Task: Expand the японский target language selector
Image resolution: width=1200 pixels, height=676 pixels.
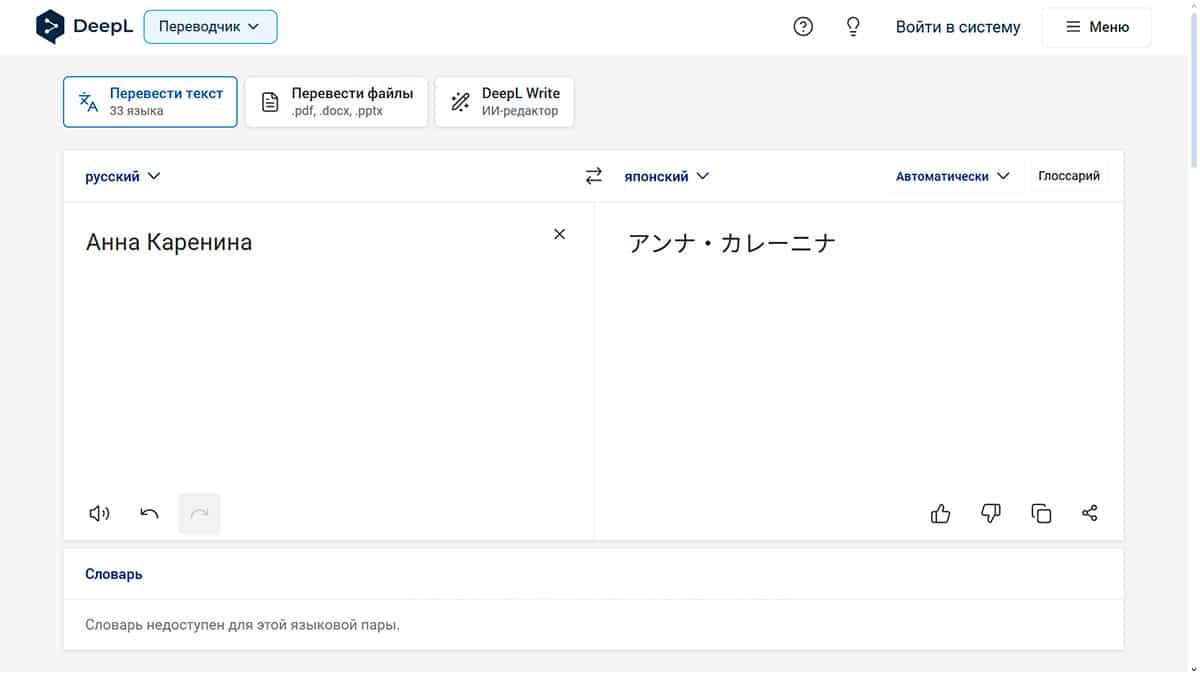Action: point(666,176)
